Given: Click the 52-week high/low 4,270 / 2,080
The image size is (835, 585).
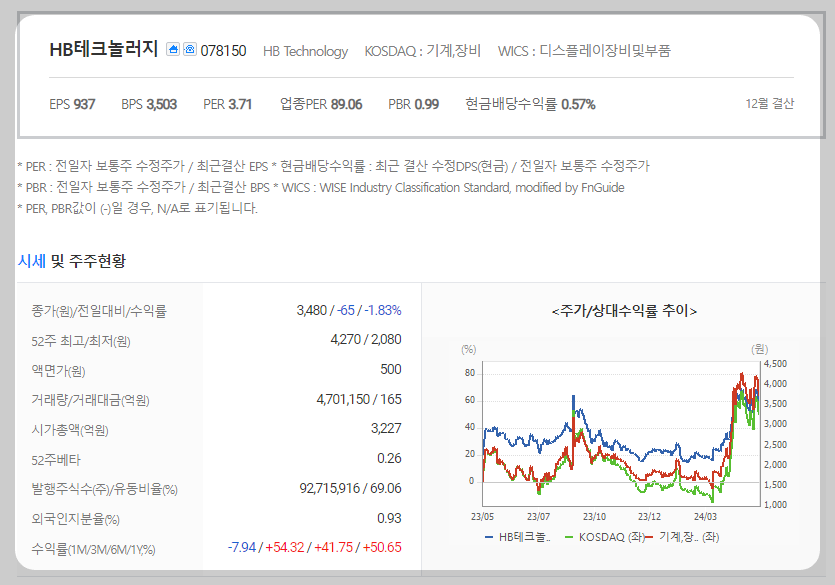Looking at the screenshot, I should (366, 339).
